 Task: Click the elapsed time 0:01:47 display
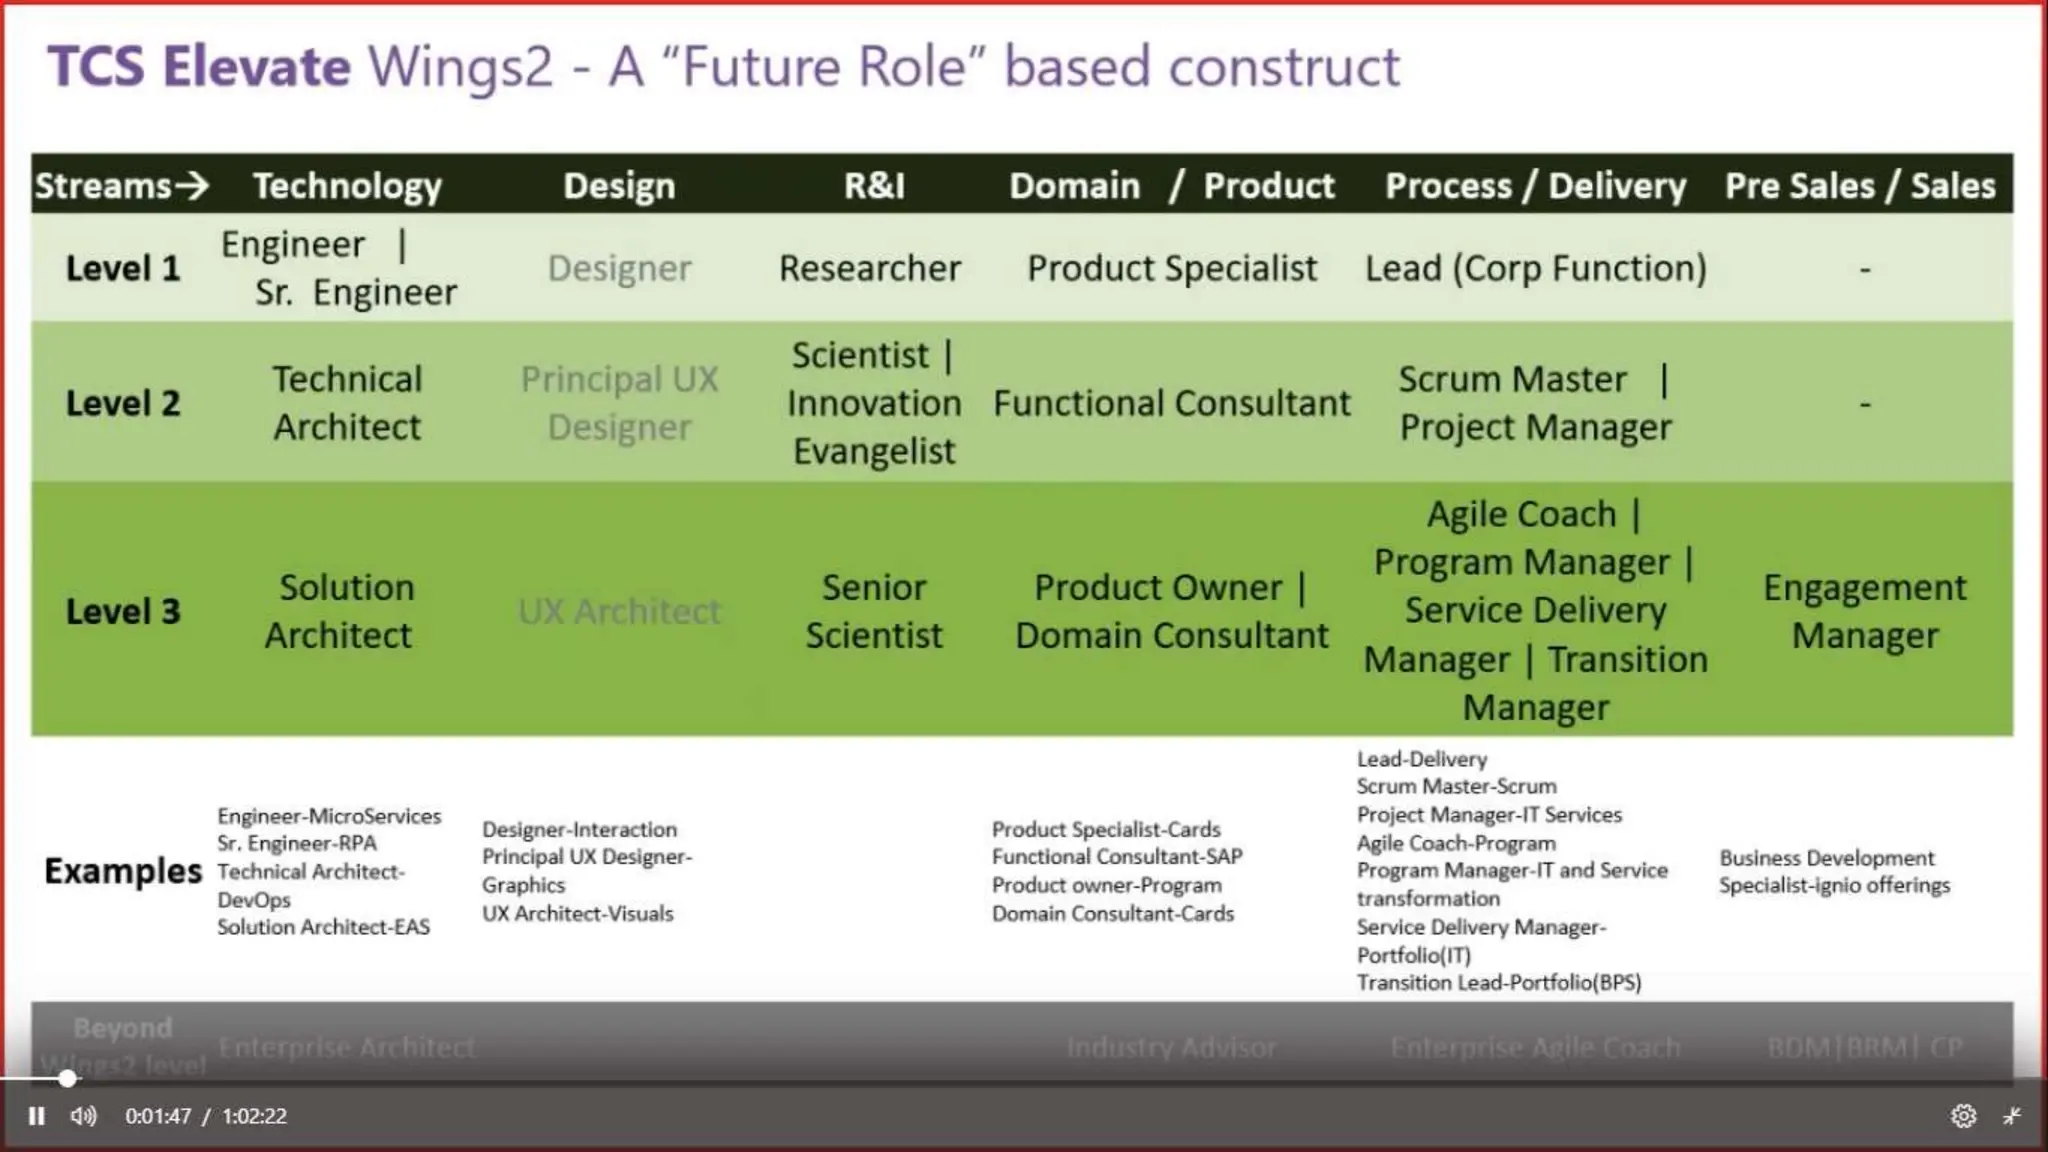158,1116
